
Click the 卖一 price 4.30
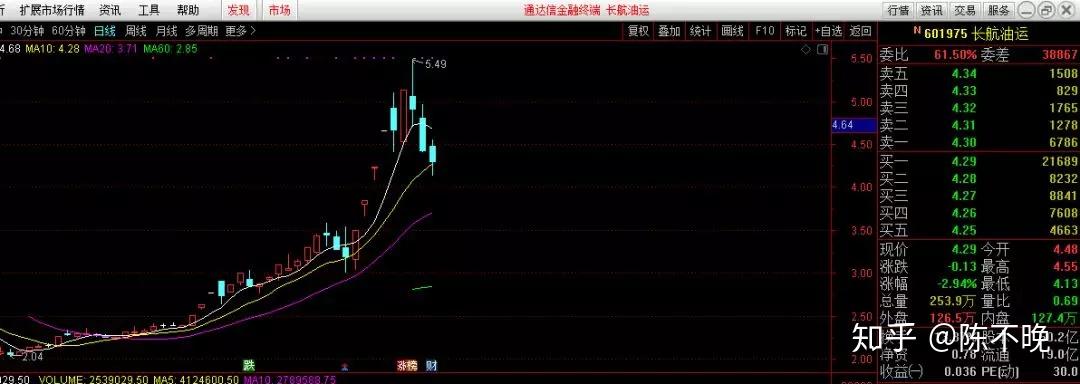click(964, 142)
